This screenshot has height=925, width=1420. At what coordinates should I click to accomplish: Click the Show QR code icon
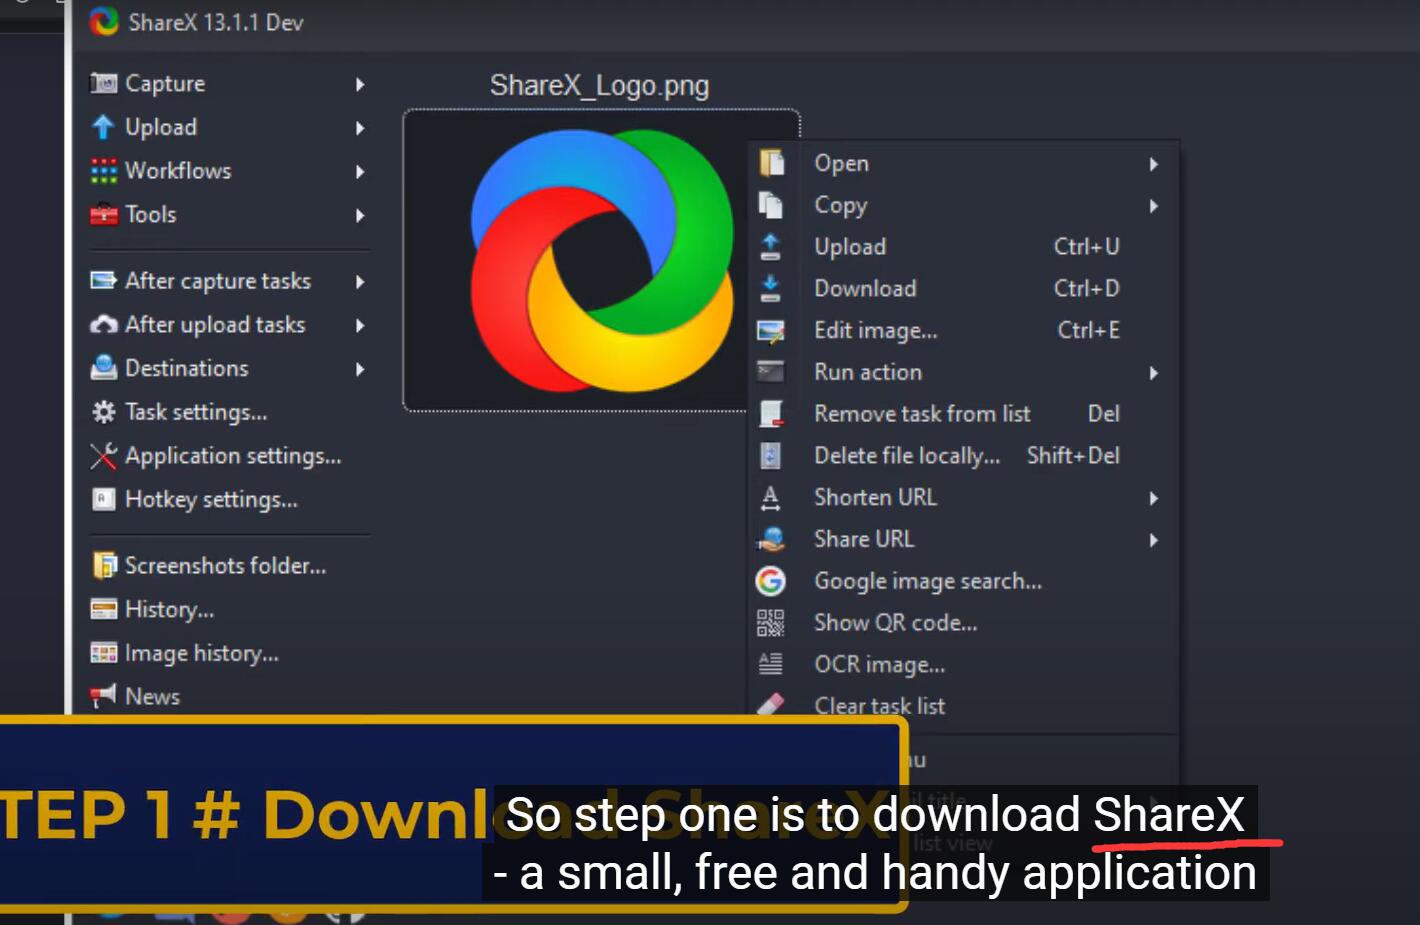click(x=770, y=623)
